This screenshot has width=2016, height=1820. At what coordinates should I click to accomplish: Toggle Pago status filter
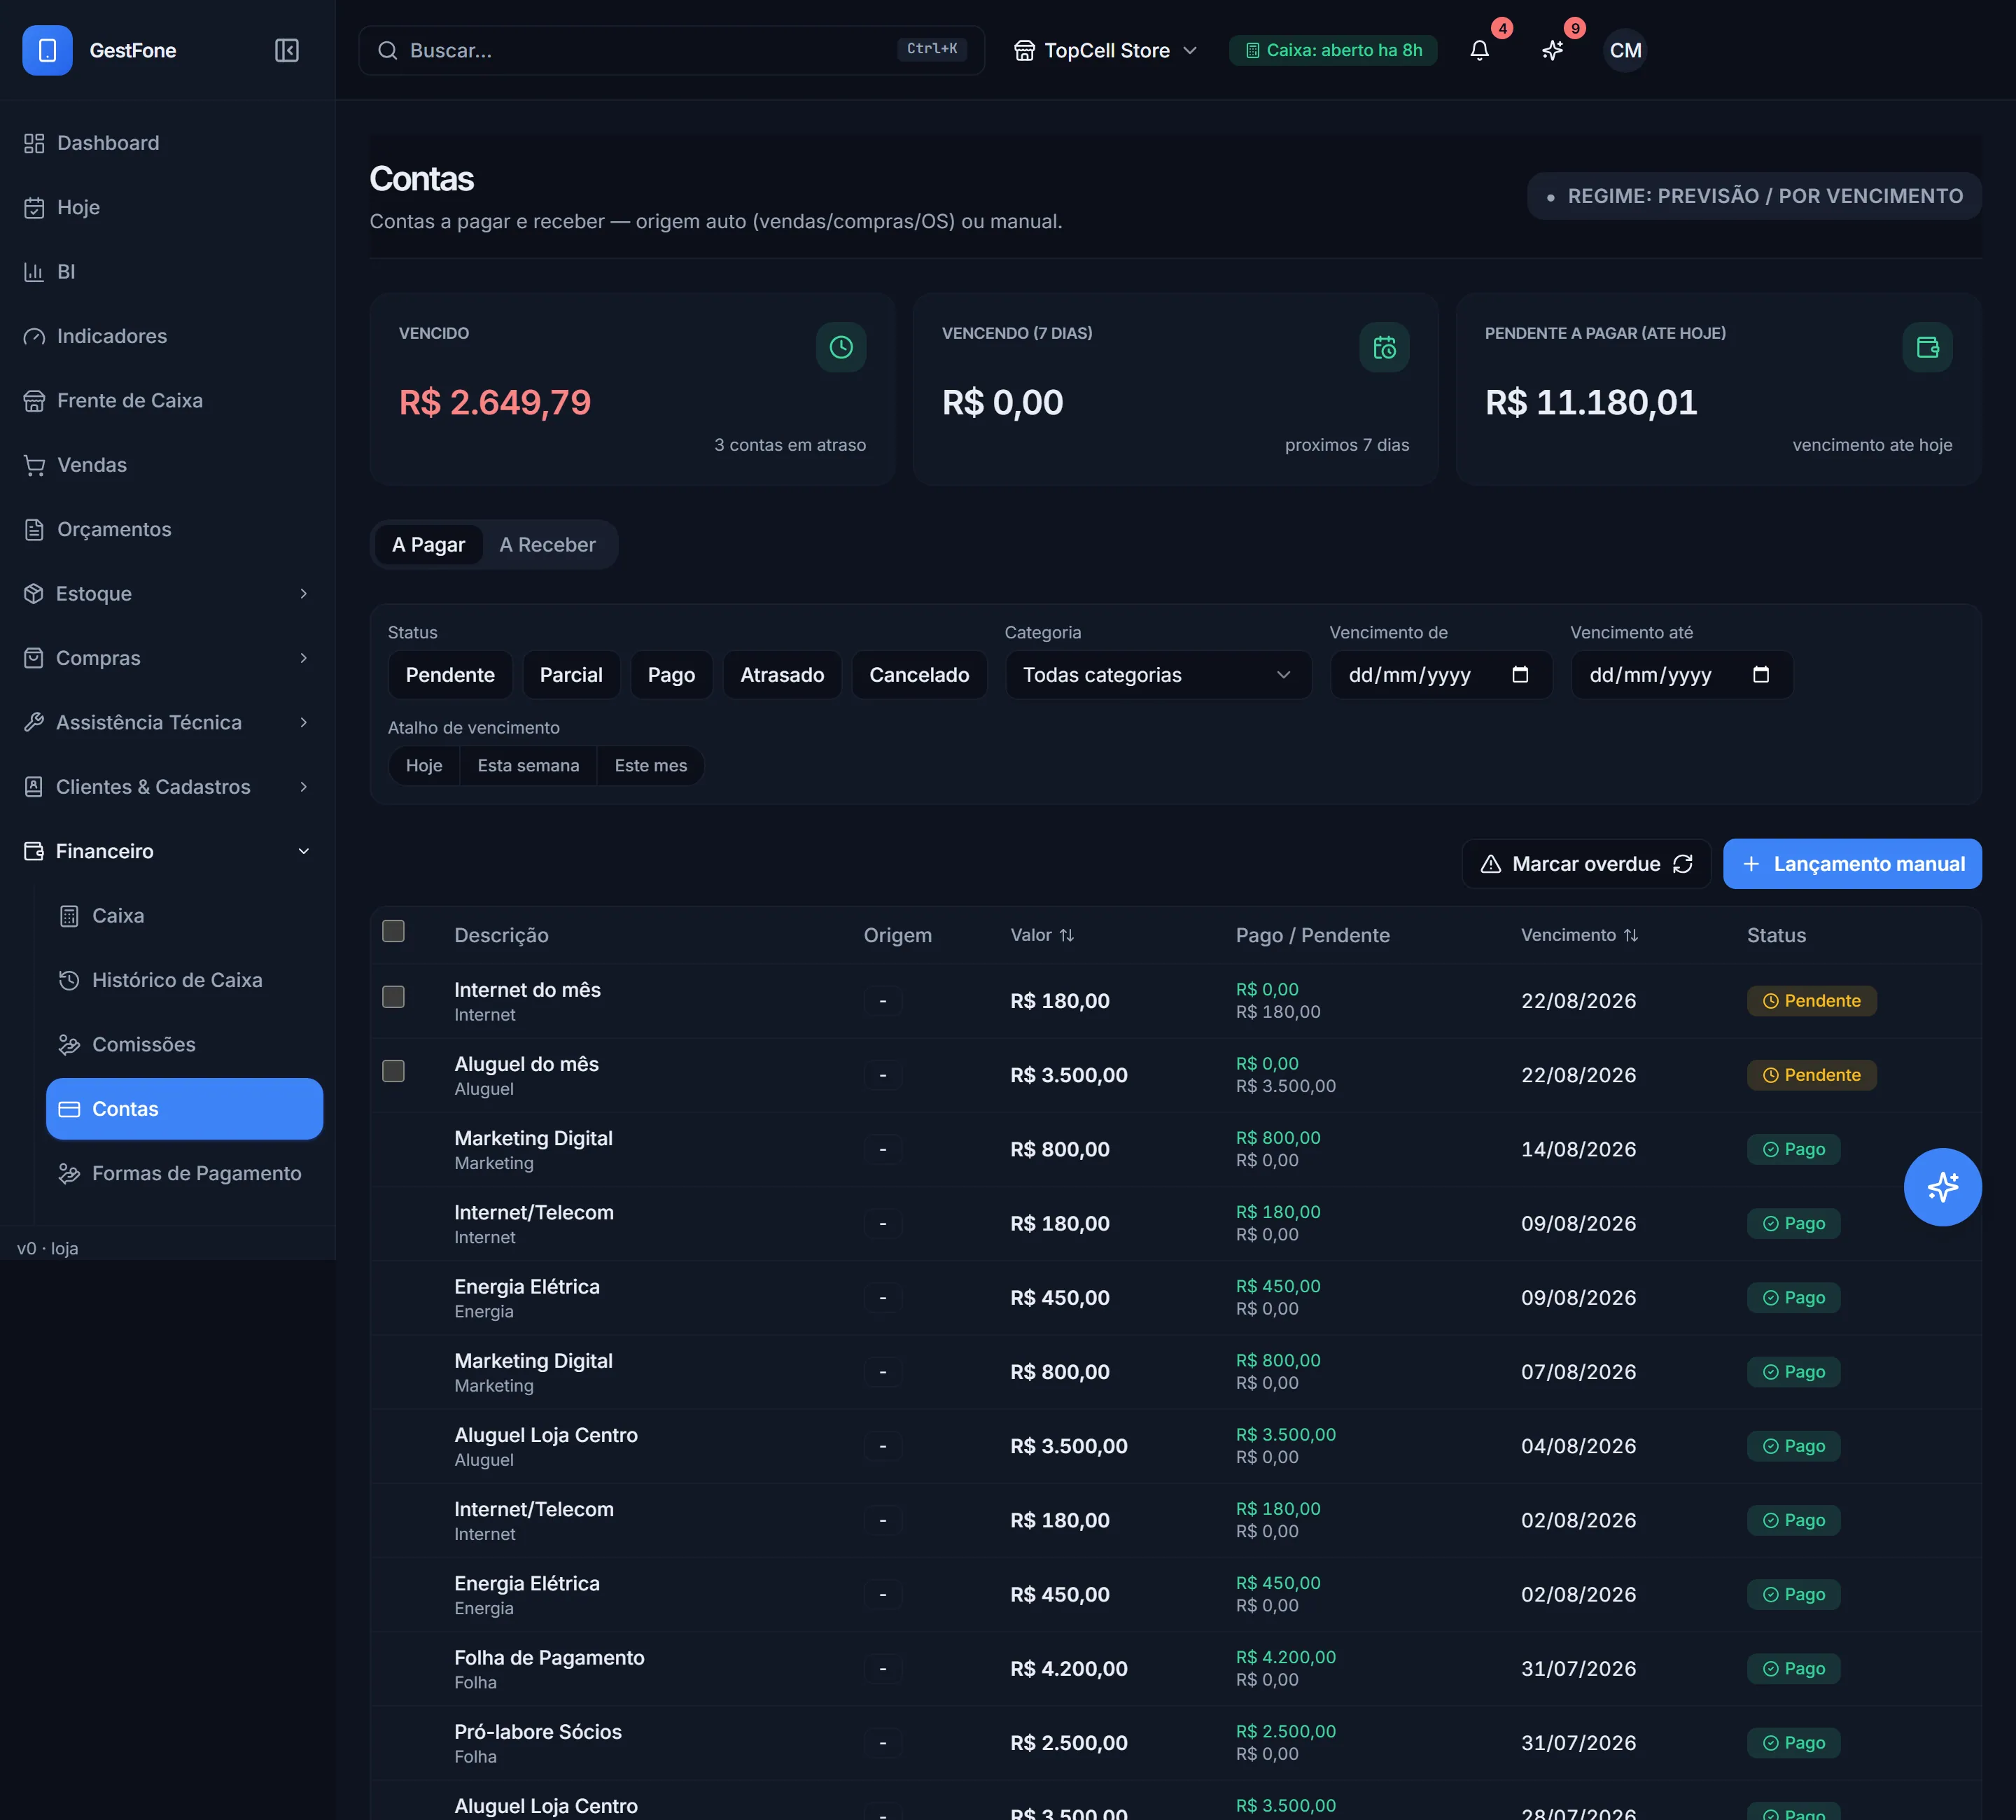tap(671, 675)
